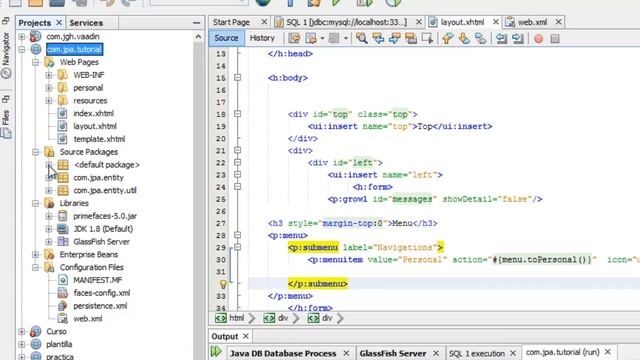Click the MANIFEST.MF file icon
The height and width of the screenshot is (360, 640).
(62, 280)
